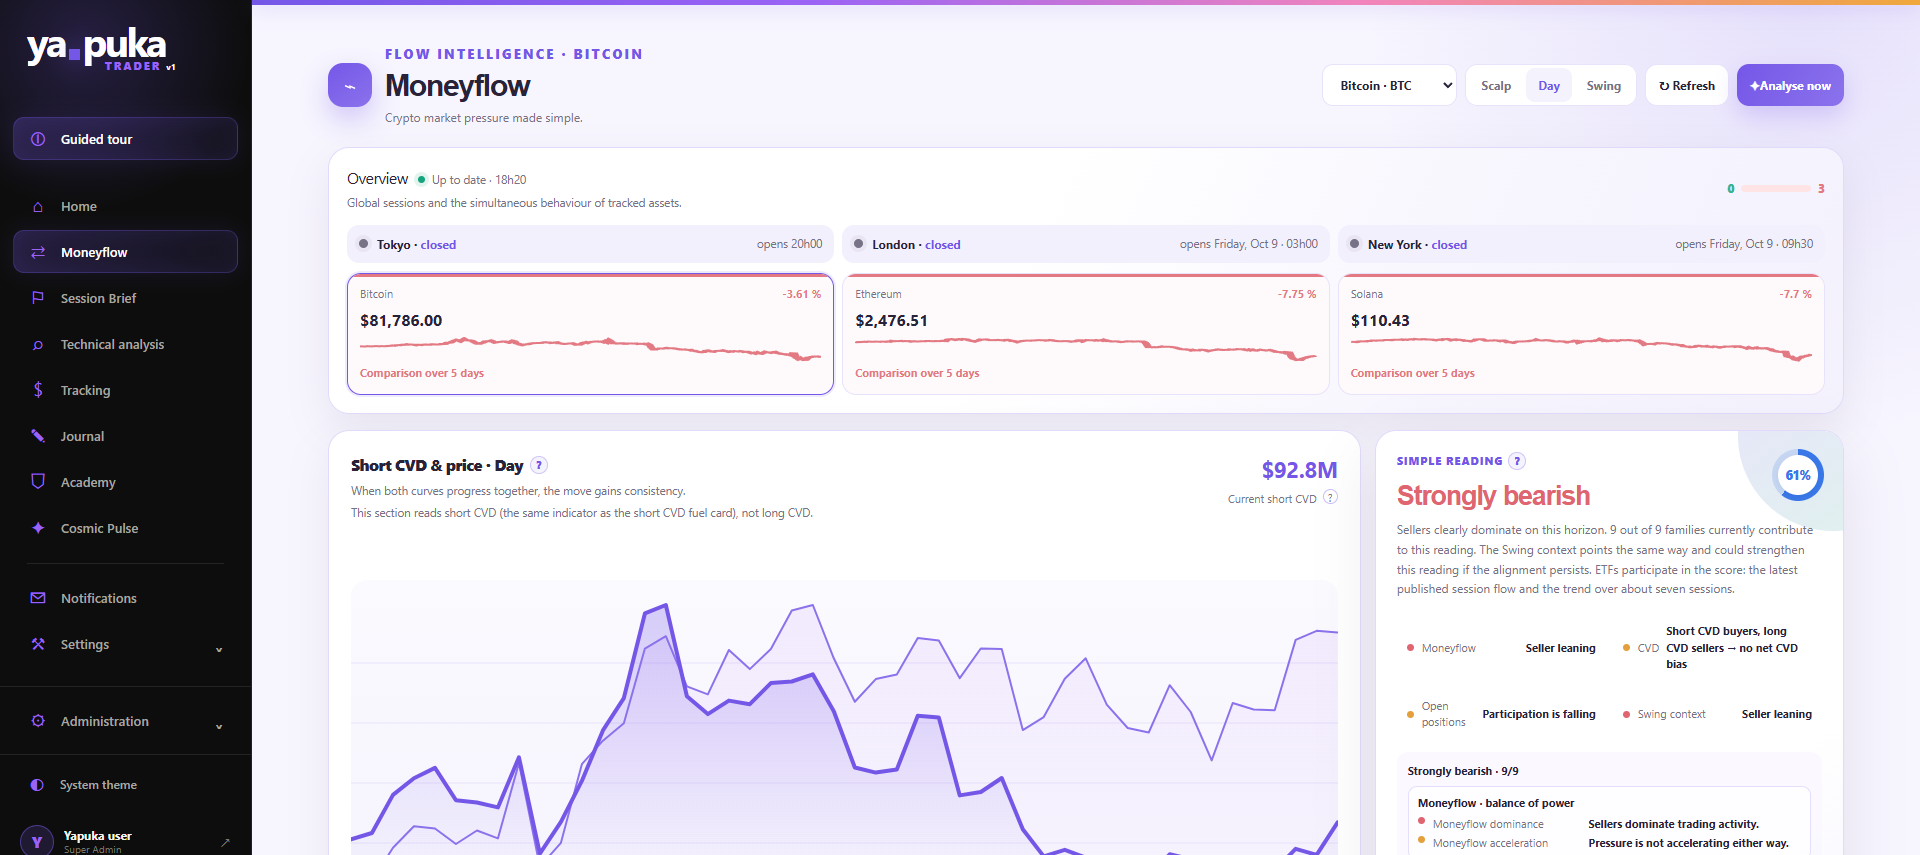Click the Academy shield icon

[38, 482]
